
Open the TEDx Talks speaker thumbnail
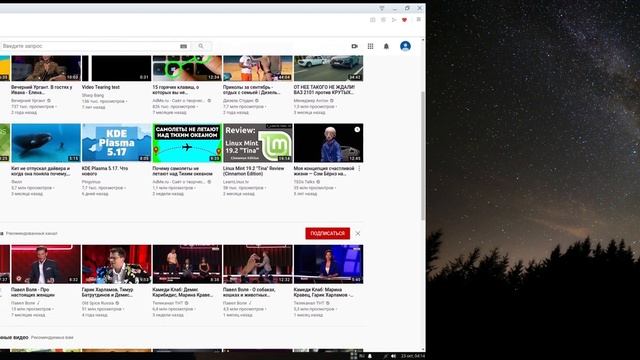[x=328, y=143]
